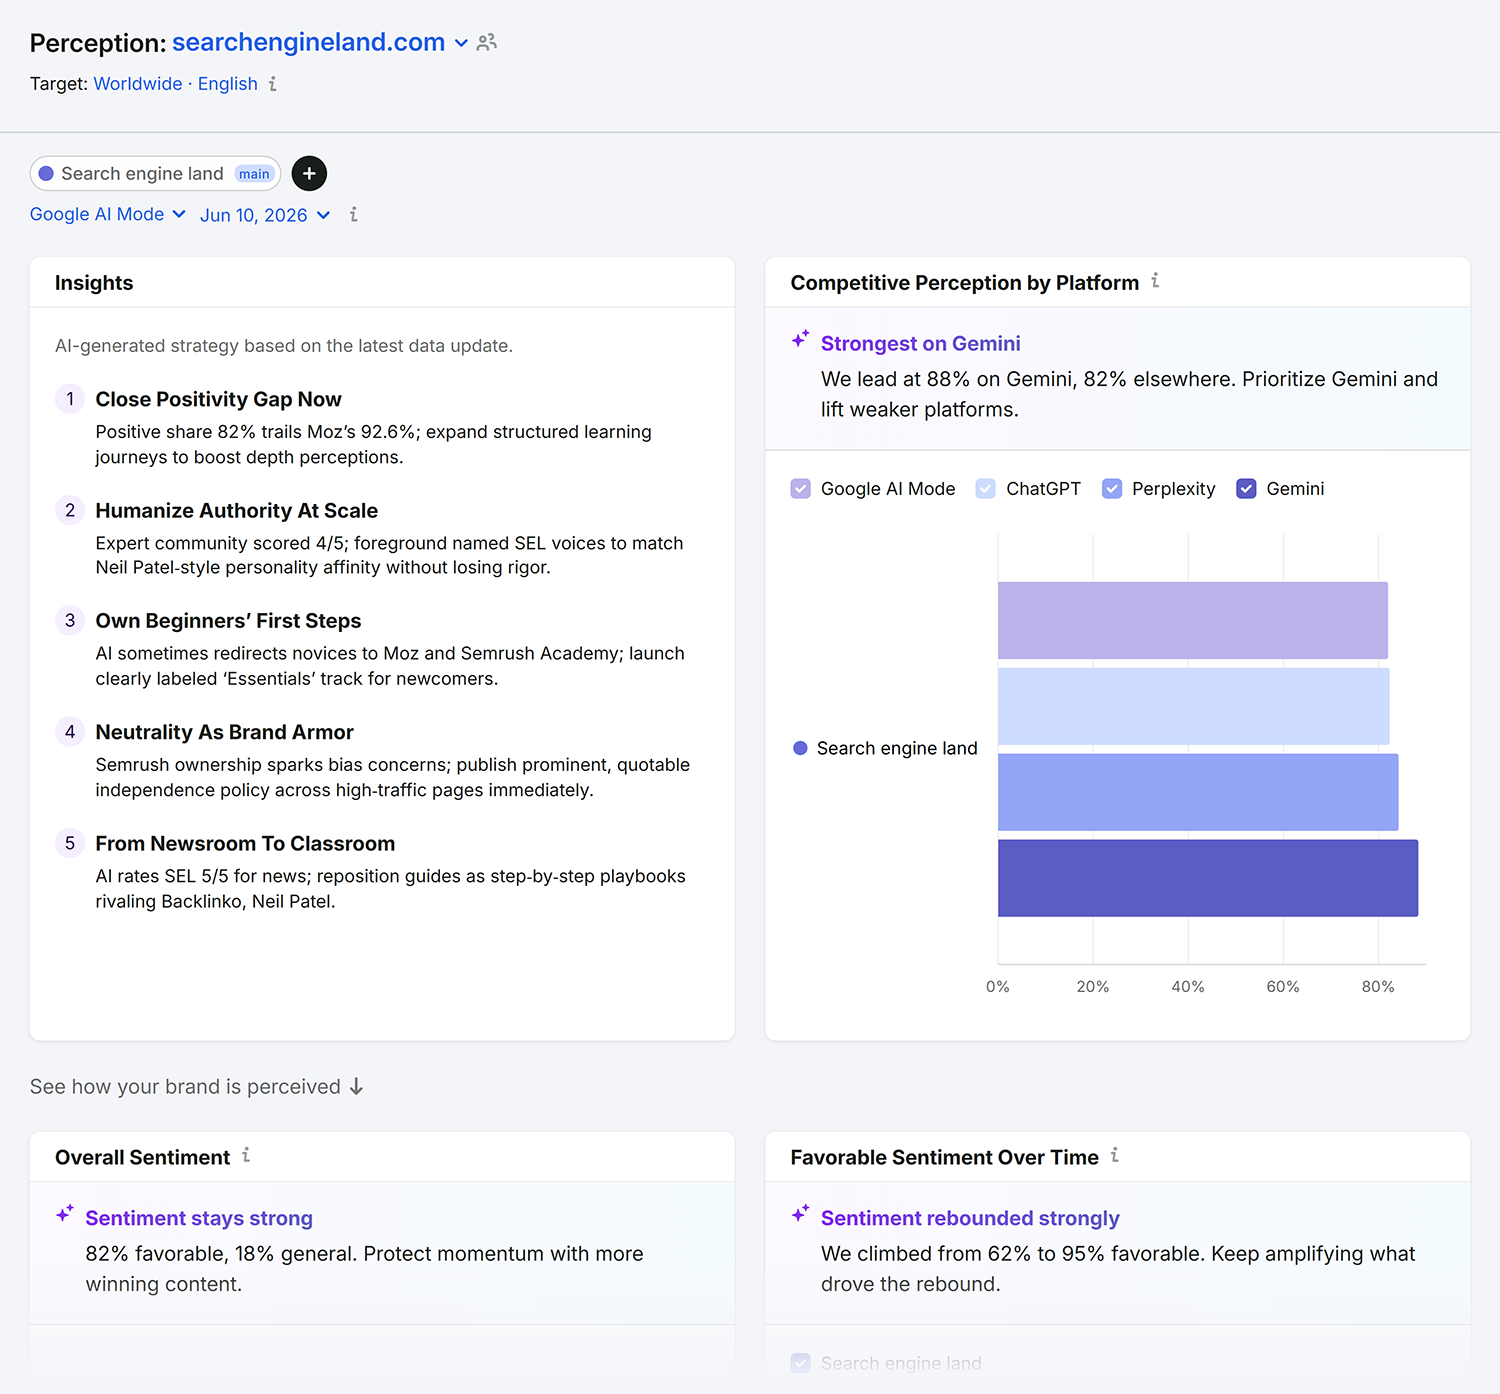This screenshot has width=1500, height=1394.
Task: Click the English language link
Action: [228, 84]
